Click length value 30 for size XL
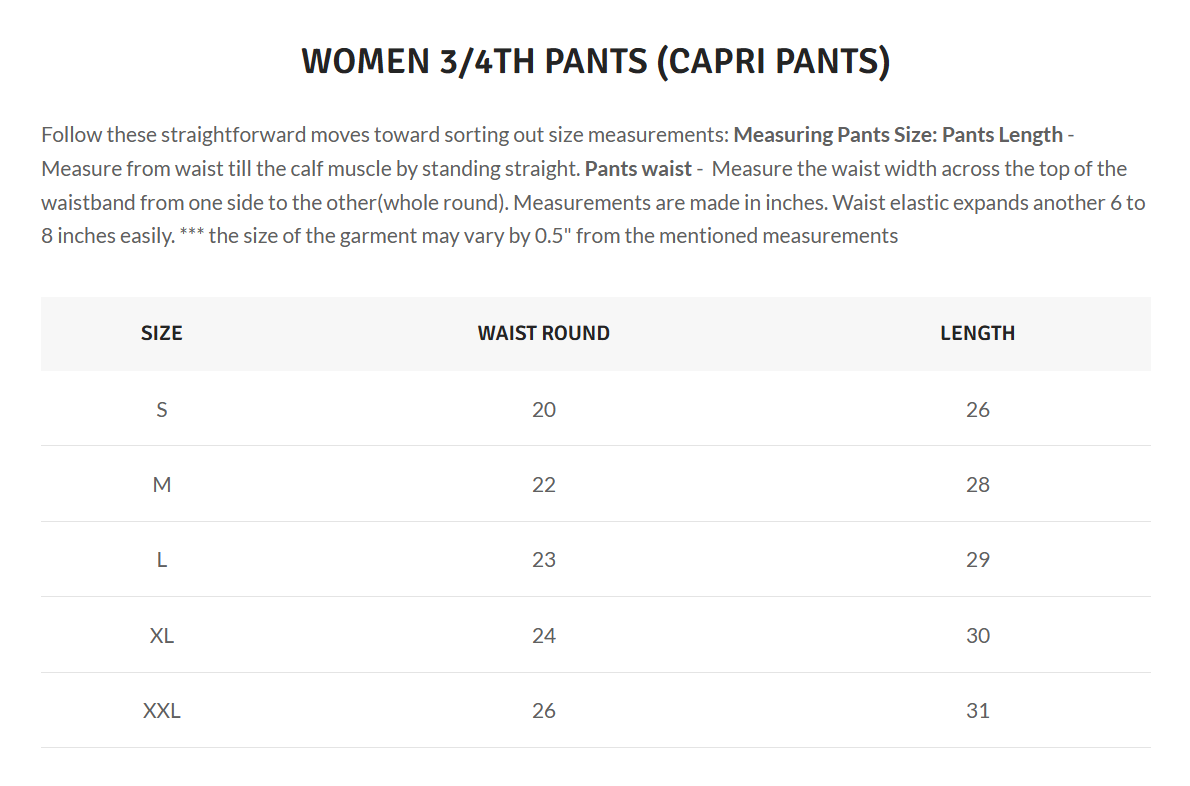 tap(977, 636)
